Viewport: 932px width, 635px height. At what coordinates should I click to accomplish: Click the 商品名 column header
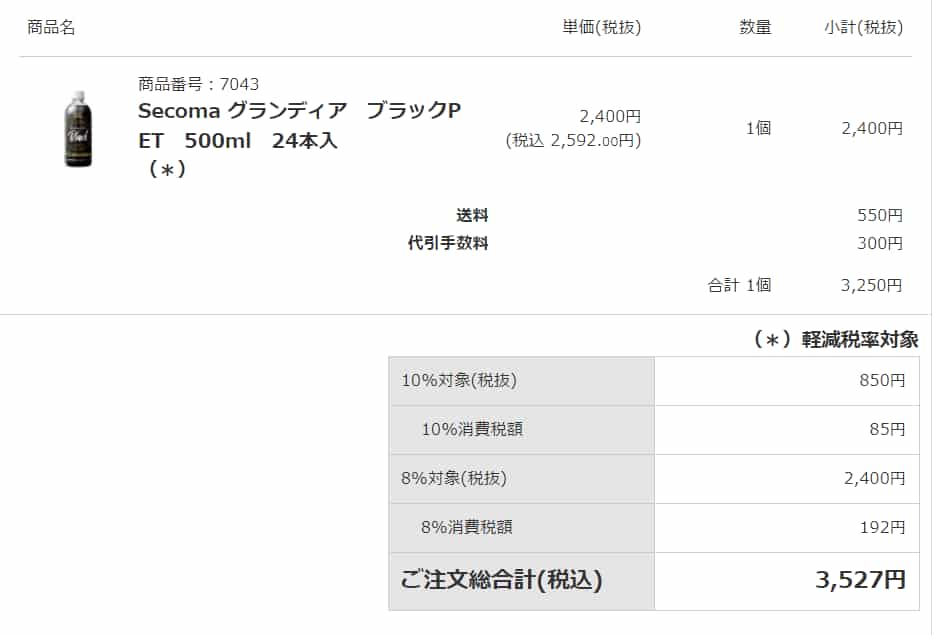point(51,27)
